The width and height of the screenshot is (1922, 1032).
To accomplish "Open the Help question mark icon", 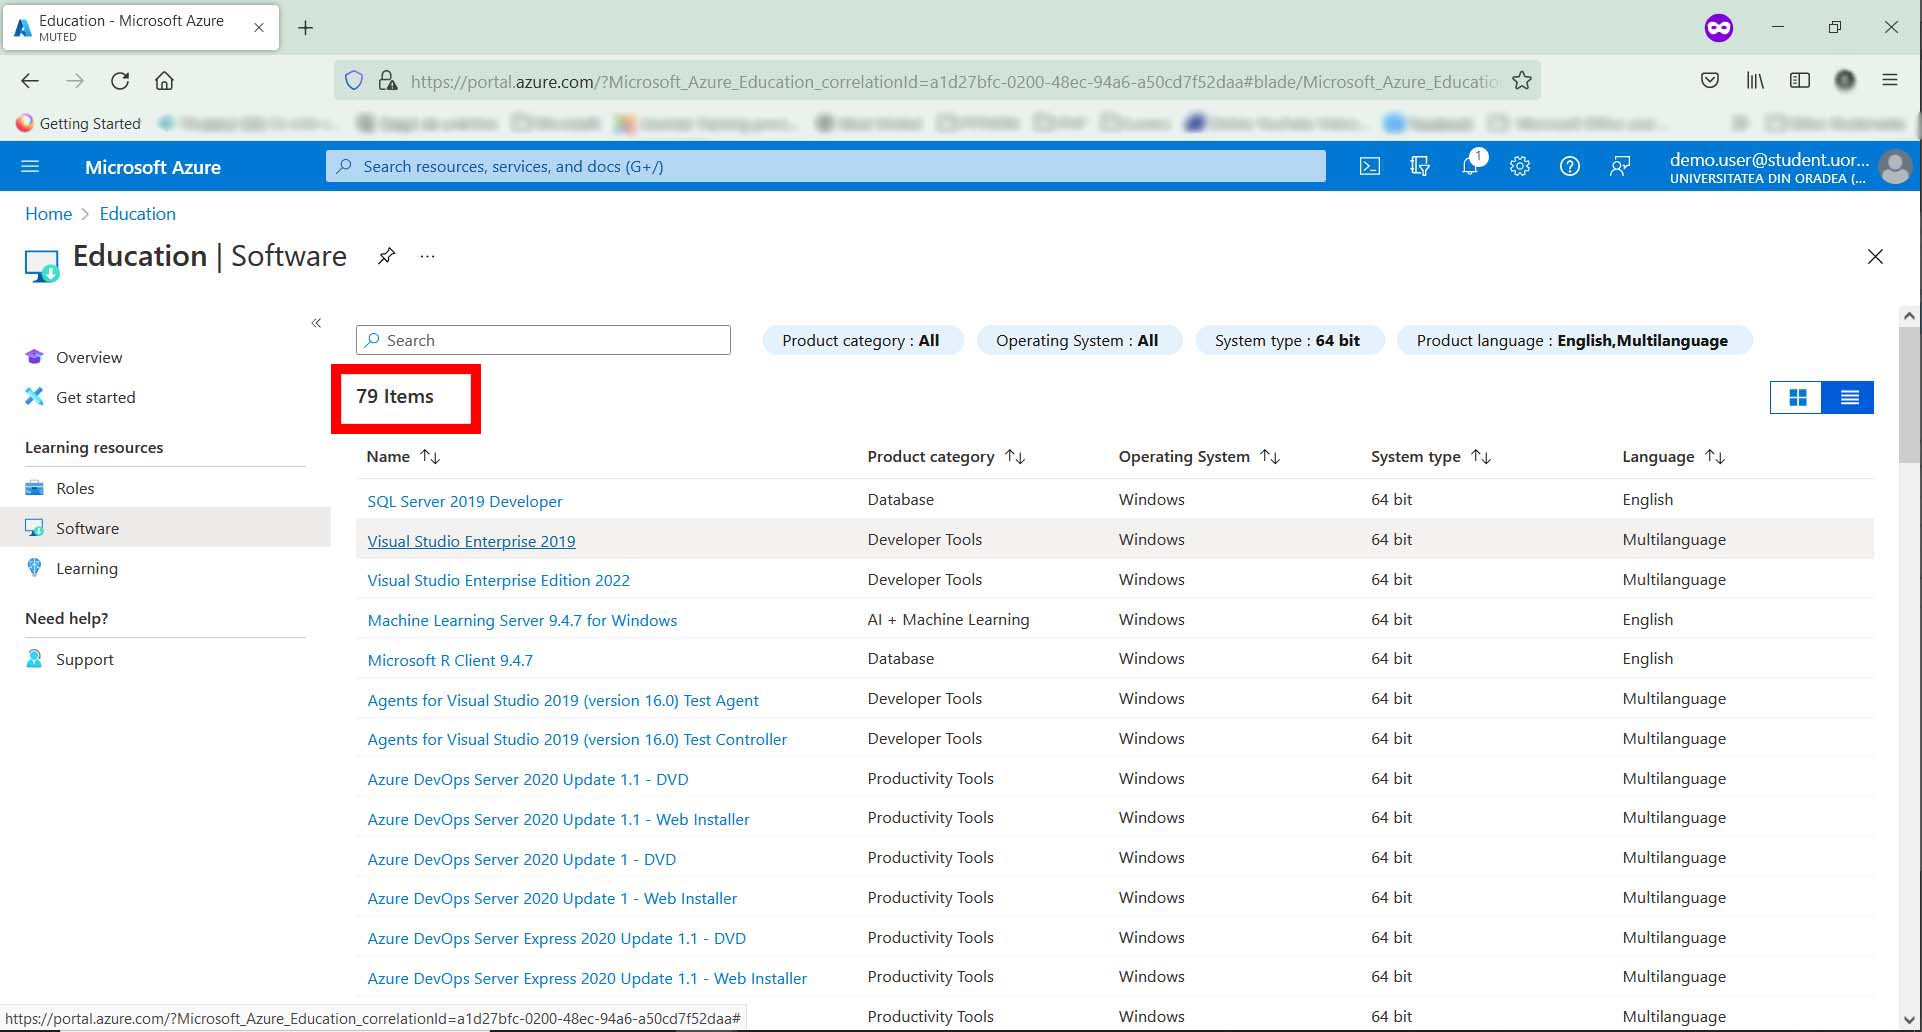I will click(x=1570, y=166).
